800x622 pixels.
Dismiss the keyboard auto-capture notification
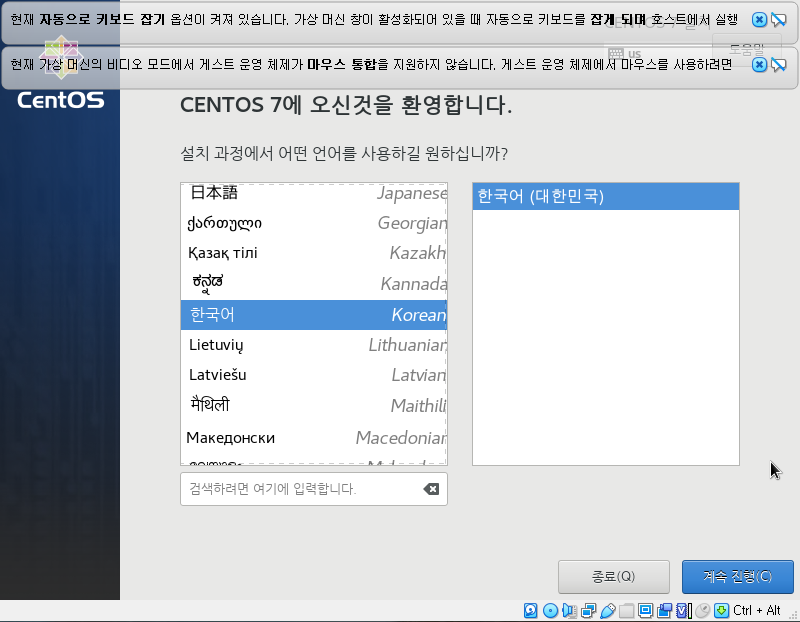click(759, 20)
